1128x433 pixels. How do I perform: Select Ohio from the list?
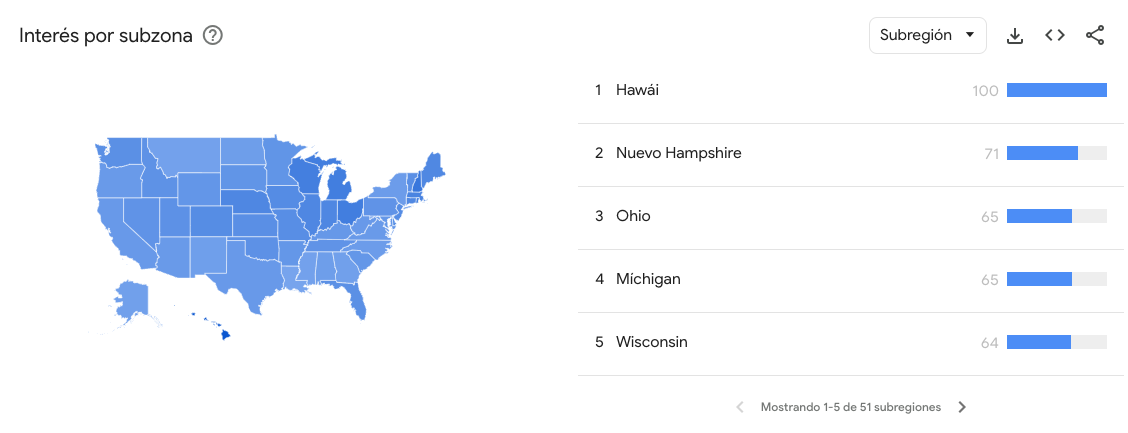point(633,216)
